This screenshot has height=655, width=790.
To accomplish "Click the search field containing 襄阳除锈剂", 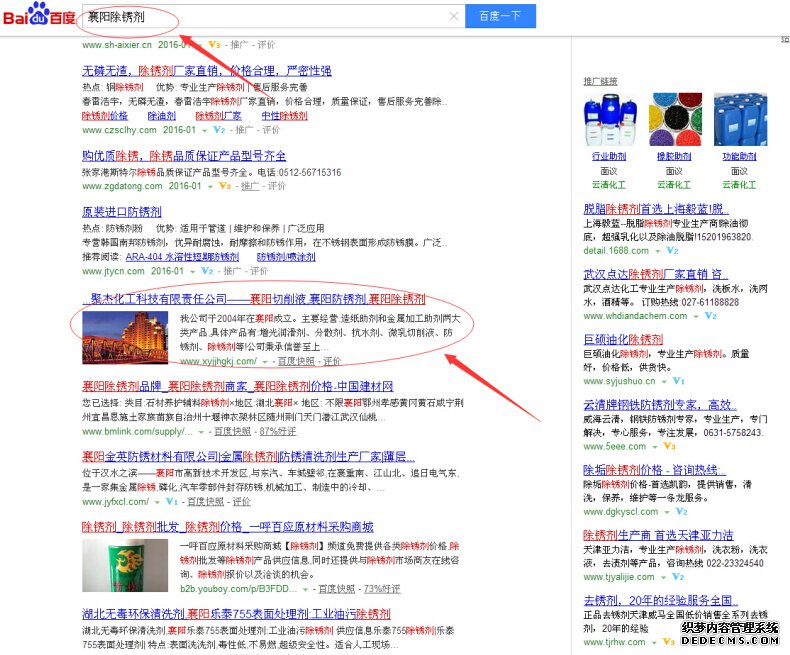I will pos(274,17).
